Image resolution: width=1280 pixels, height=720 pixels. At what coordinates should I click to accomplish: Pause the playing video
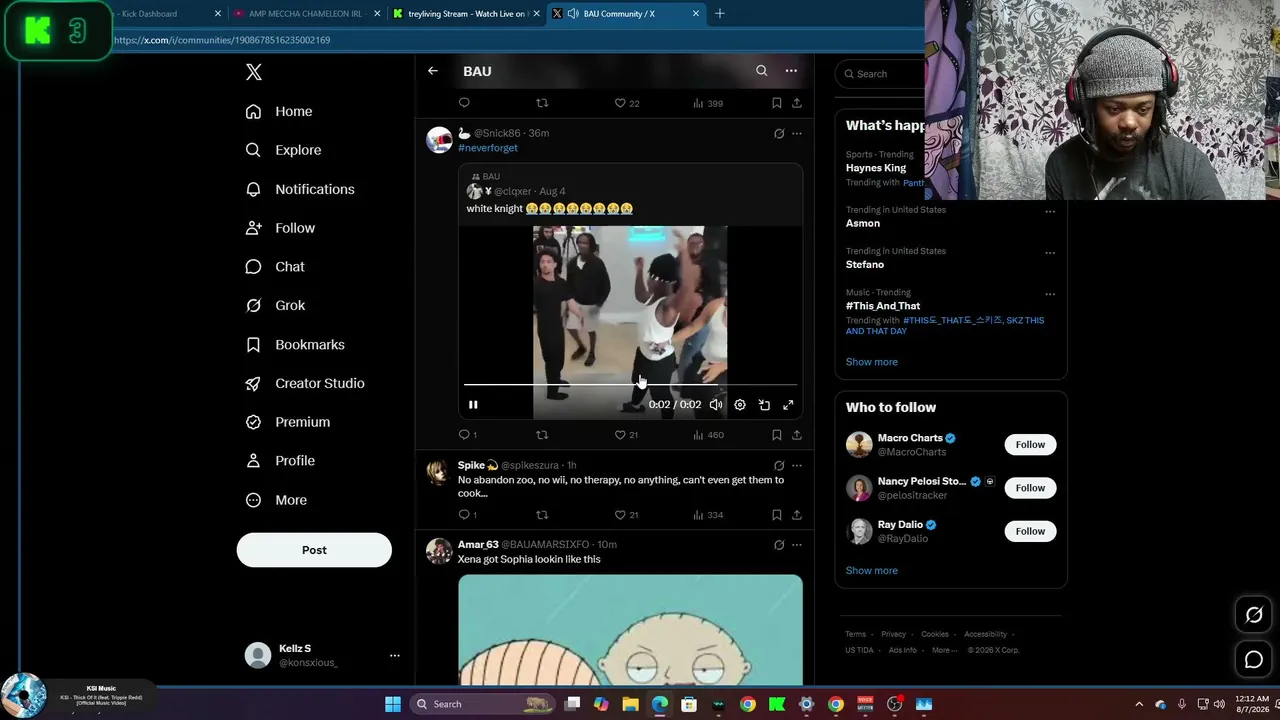pyautogui.click(x=473, y=405)
